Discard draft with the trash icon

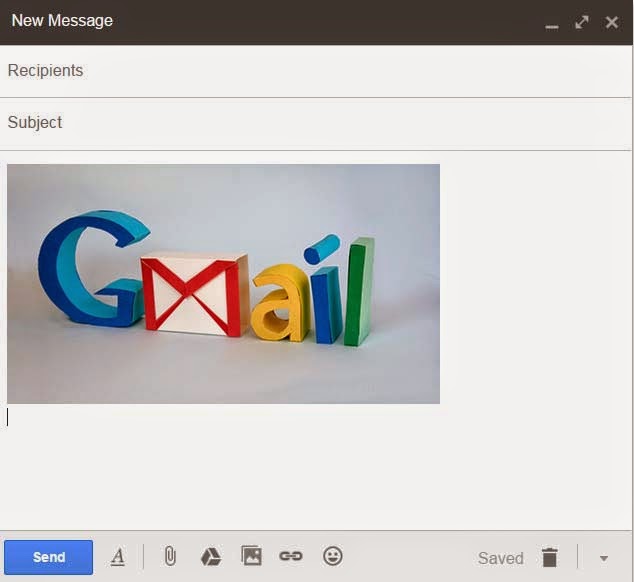[549, 558]
